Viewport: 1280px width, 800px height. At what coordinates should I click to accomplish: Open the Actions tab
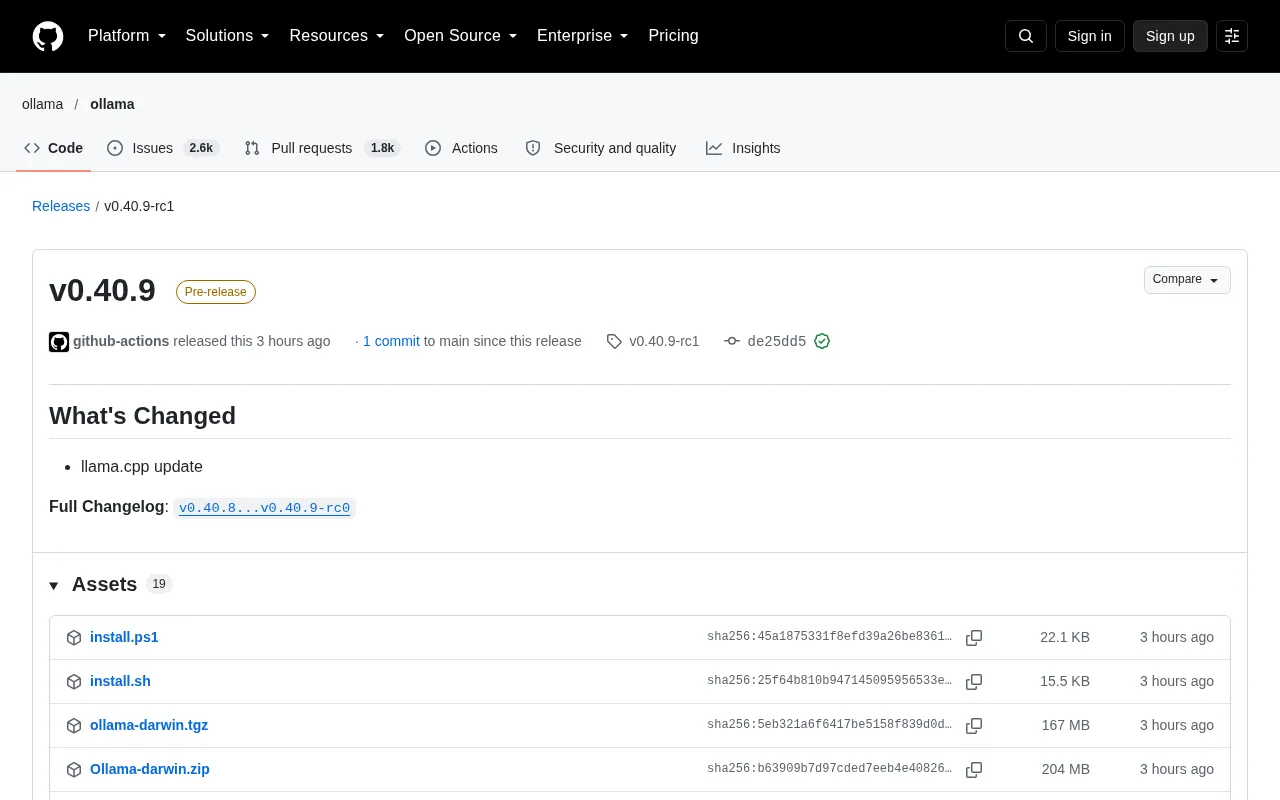click(x=461, y=148)
